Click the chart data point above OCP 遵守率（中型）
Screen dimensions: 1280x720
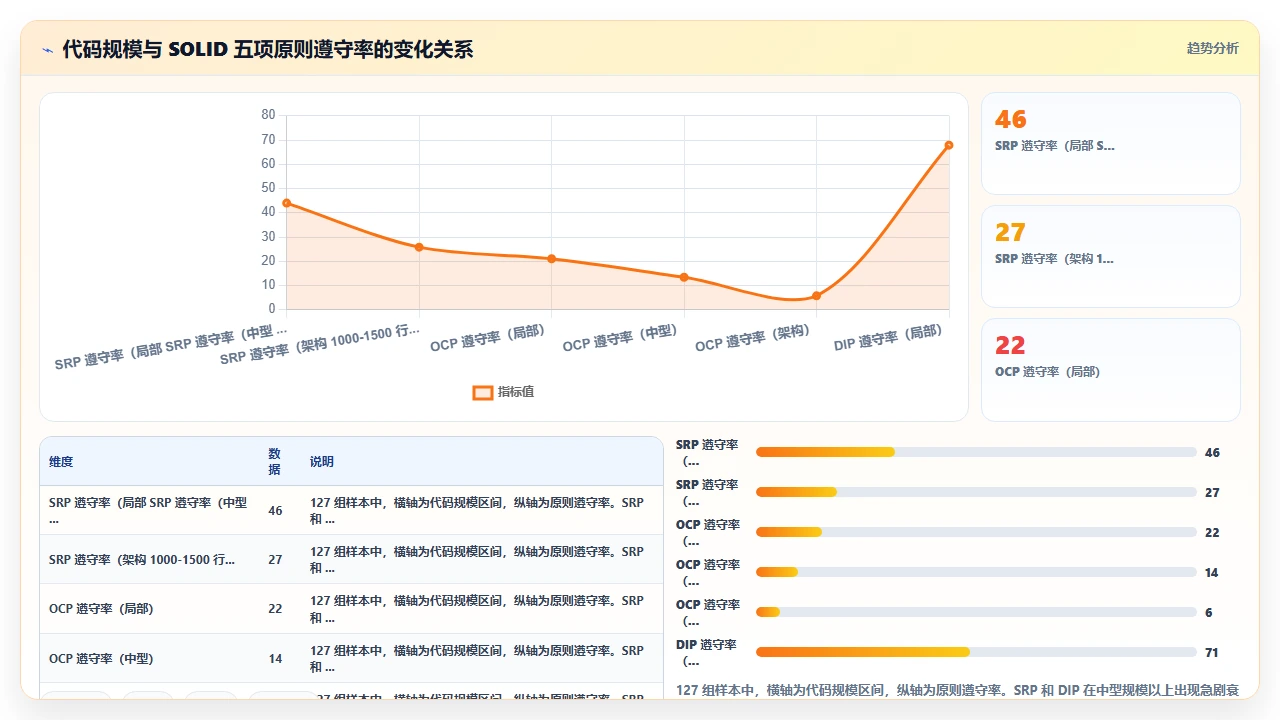pos(684,277)
